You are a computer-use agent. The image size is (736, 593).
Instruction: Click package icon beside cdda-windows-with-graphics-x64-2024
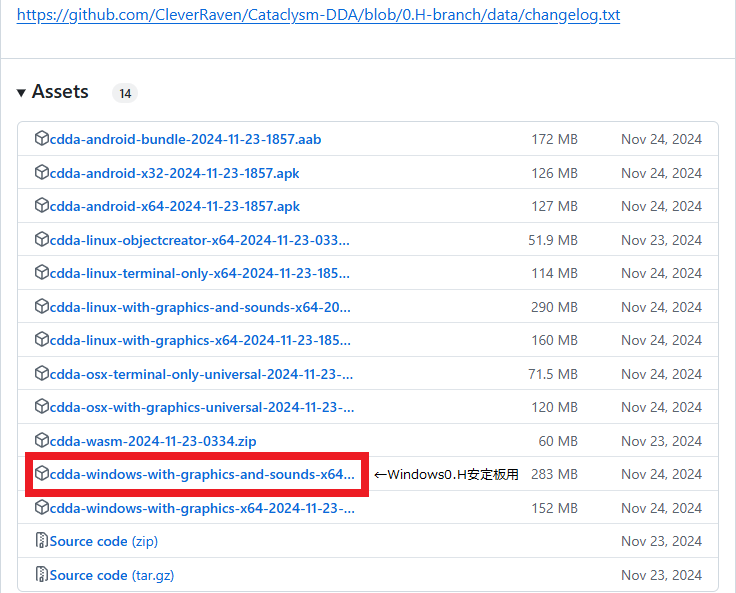pyautogui.click(x=42, y=507)
